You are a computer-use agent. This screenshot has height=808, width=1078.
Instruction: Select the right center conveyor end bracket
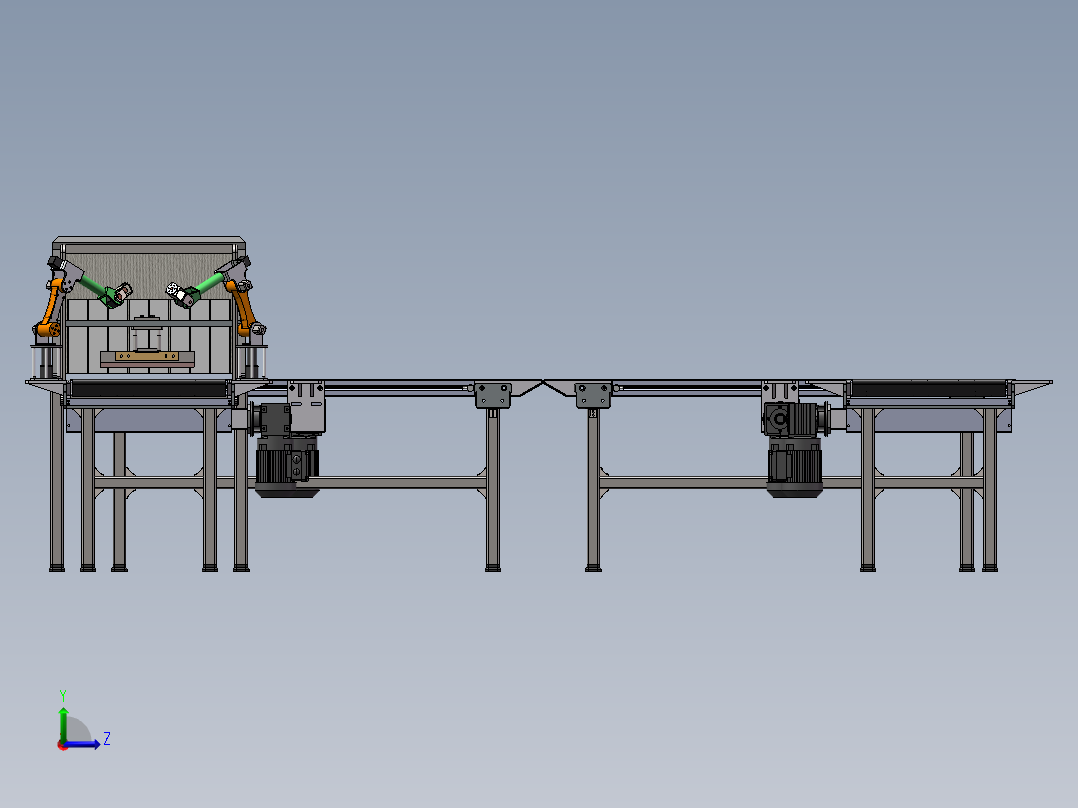pyautogui.click(x=593, y=395)
